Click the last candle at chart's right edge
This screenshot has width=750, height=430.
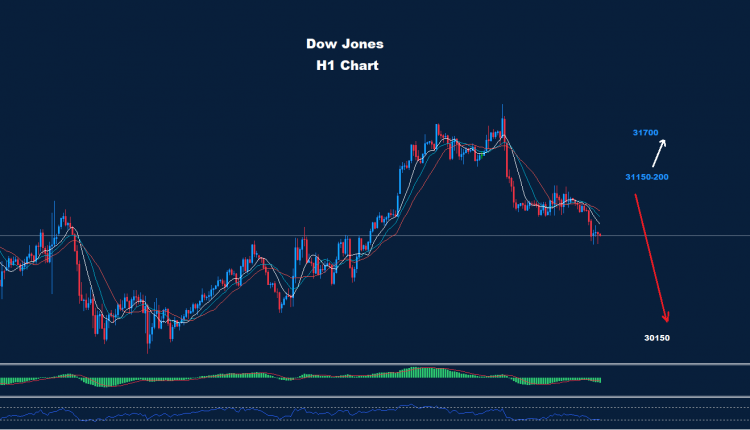coord(599,235)
